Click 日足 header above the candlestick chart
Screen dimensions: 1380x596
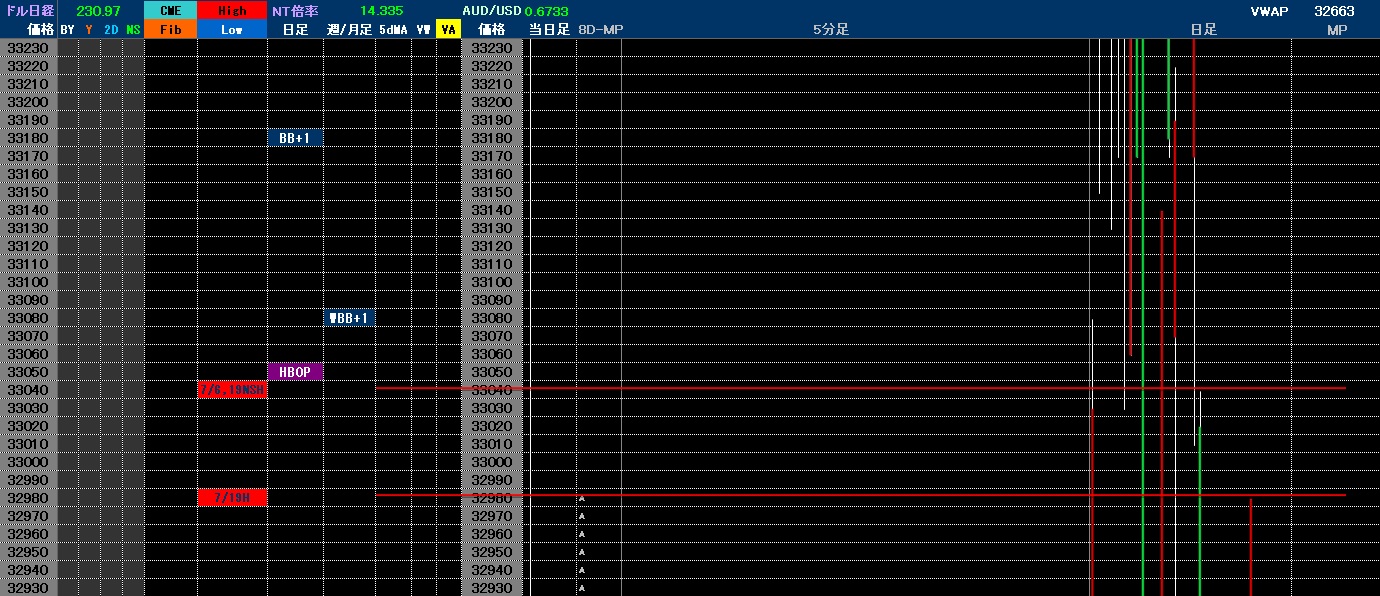1204,30
